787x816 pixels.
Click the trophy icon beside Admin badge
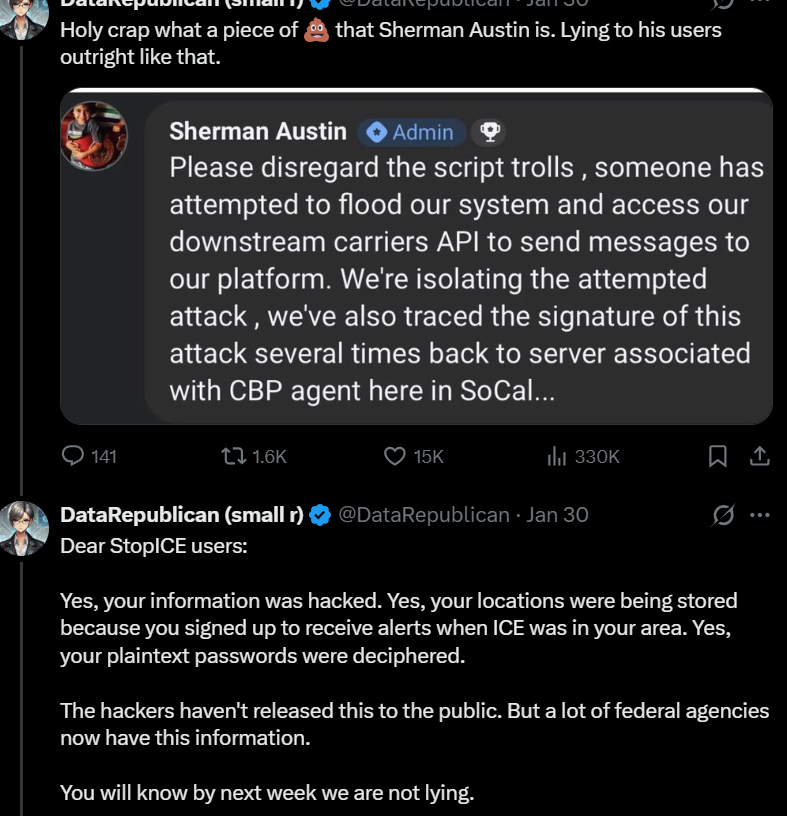490,132
